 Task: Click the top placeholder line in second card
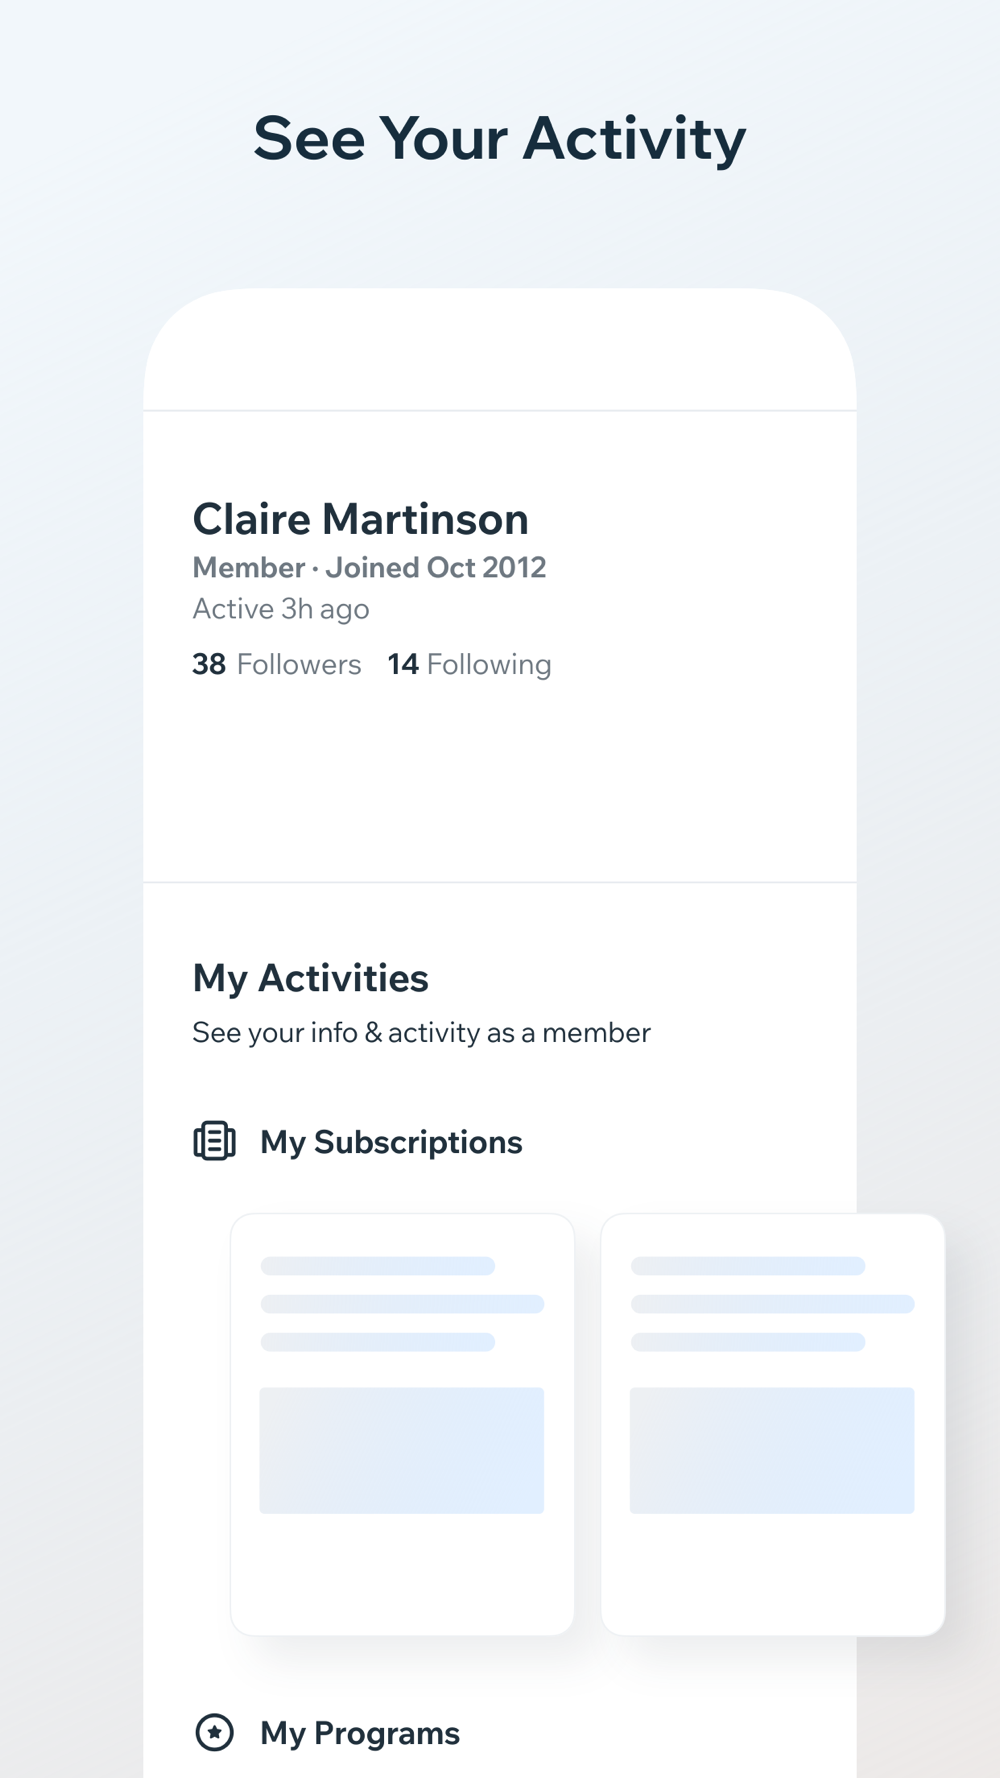748,1266
